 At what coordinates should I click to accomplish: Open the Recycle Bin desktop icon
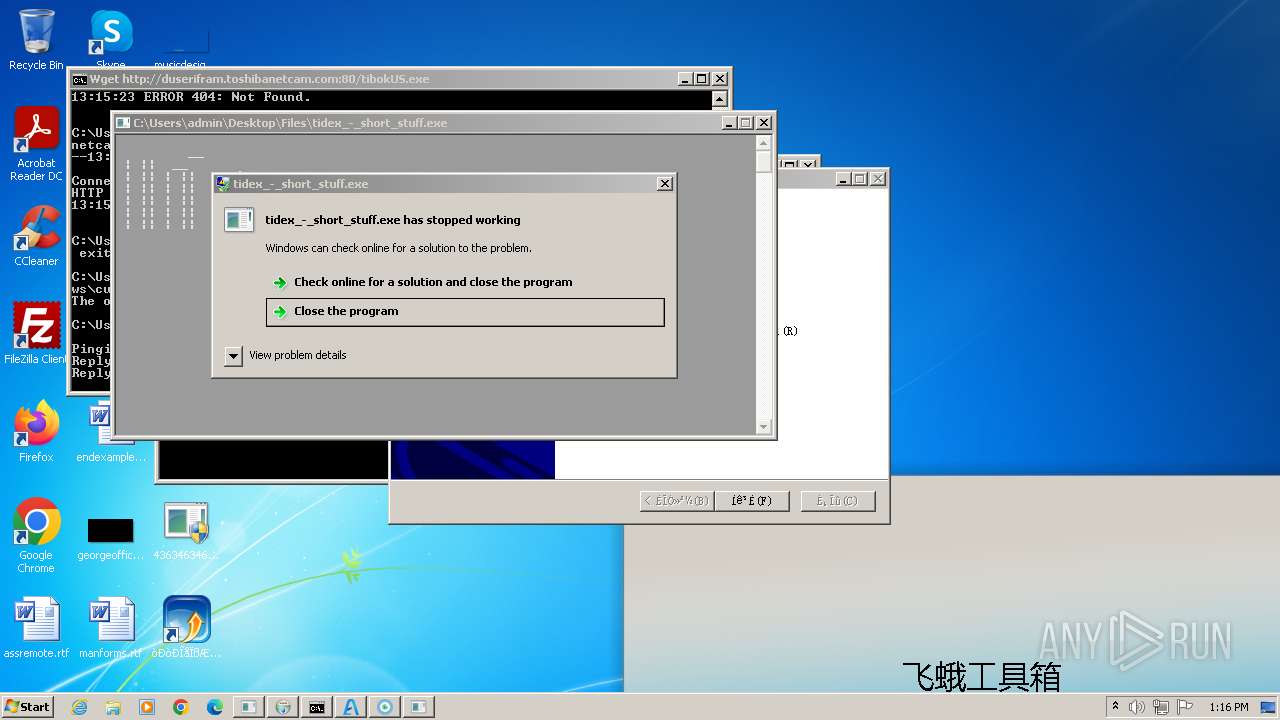pyautogui.click(x=36, y=40)
